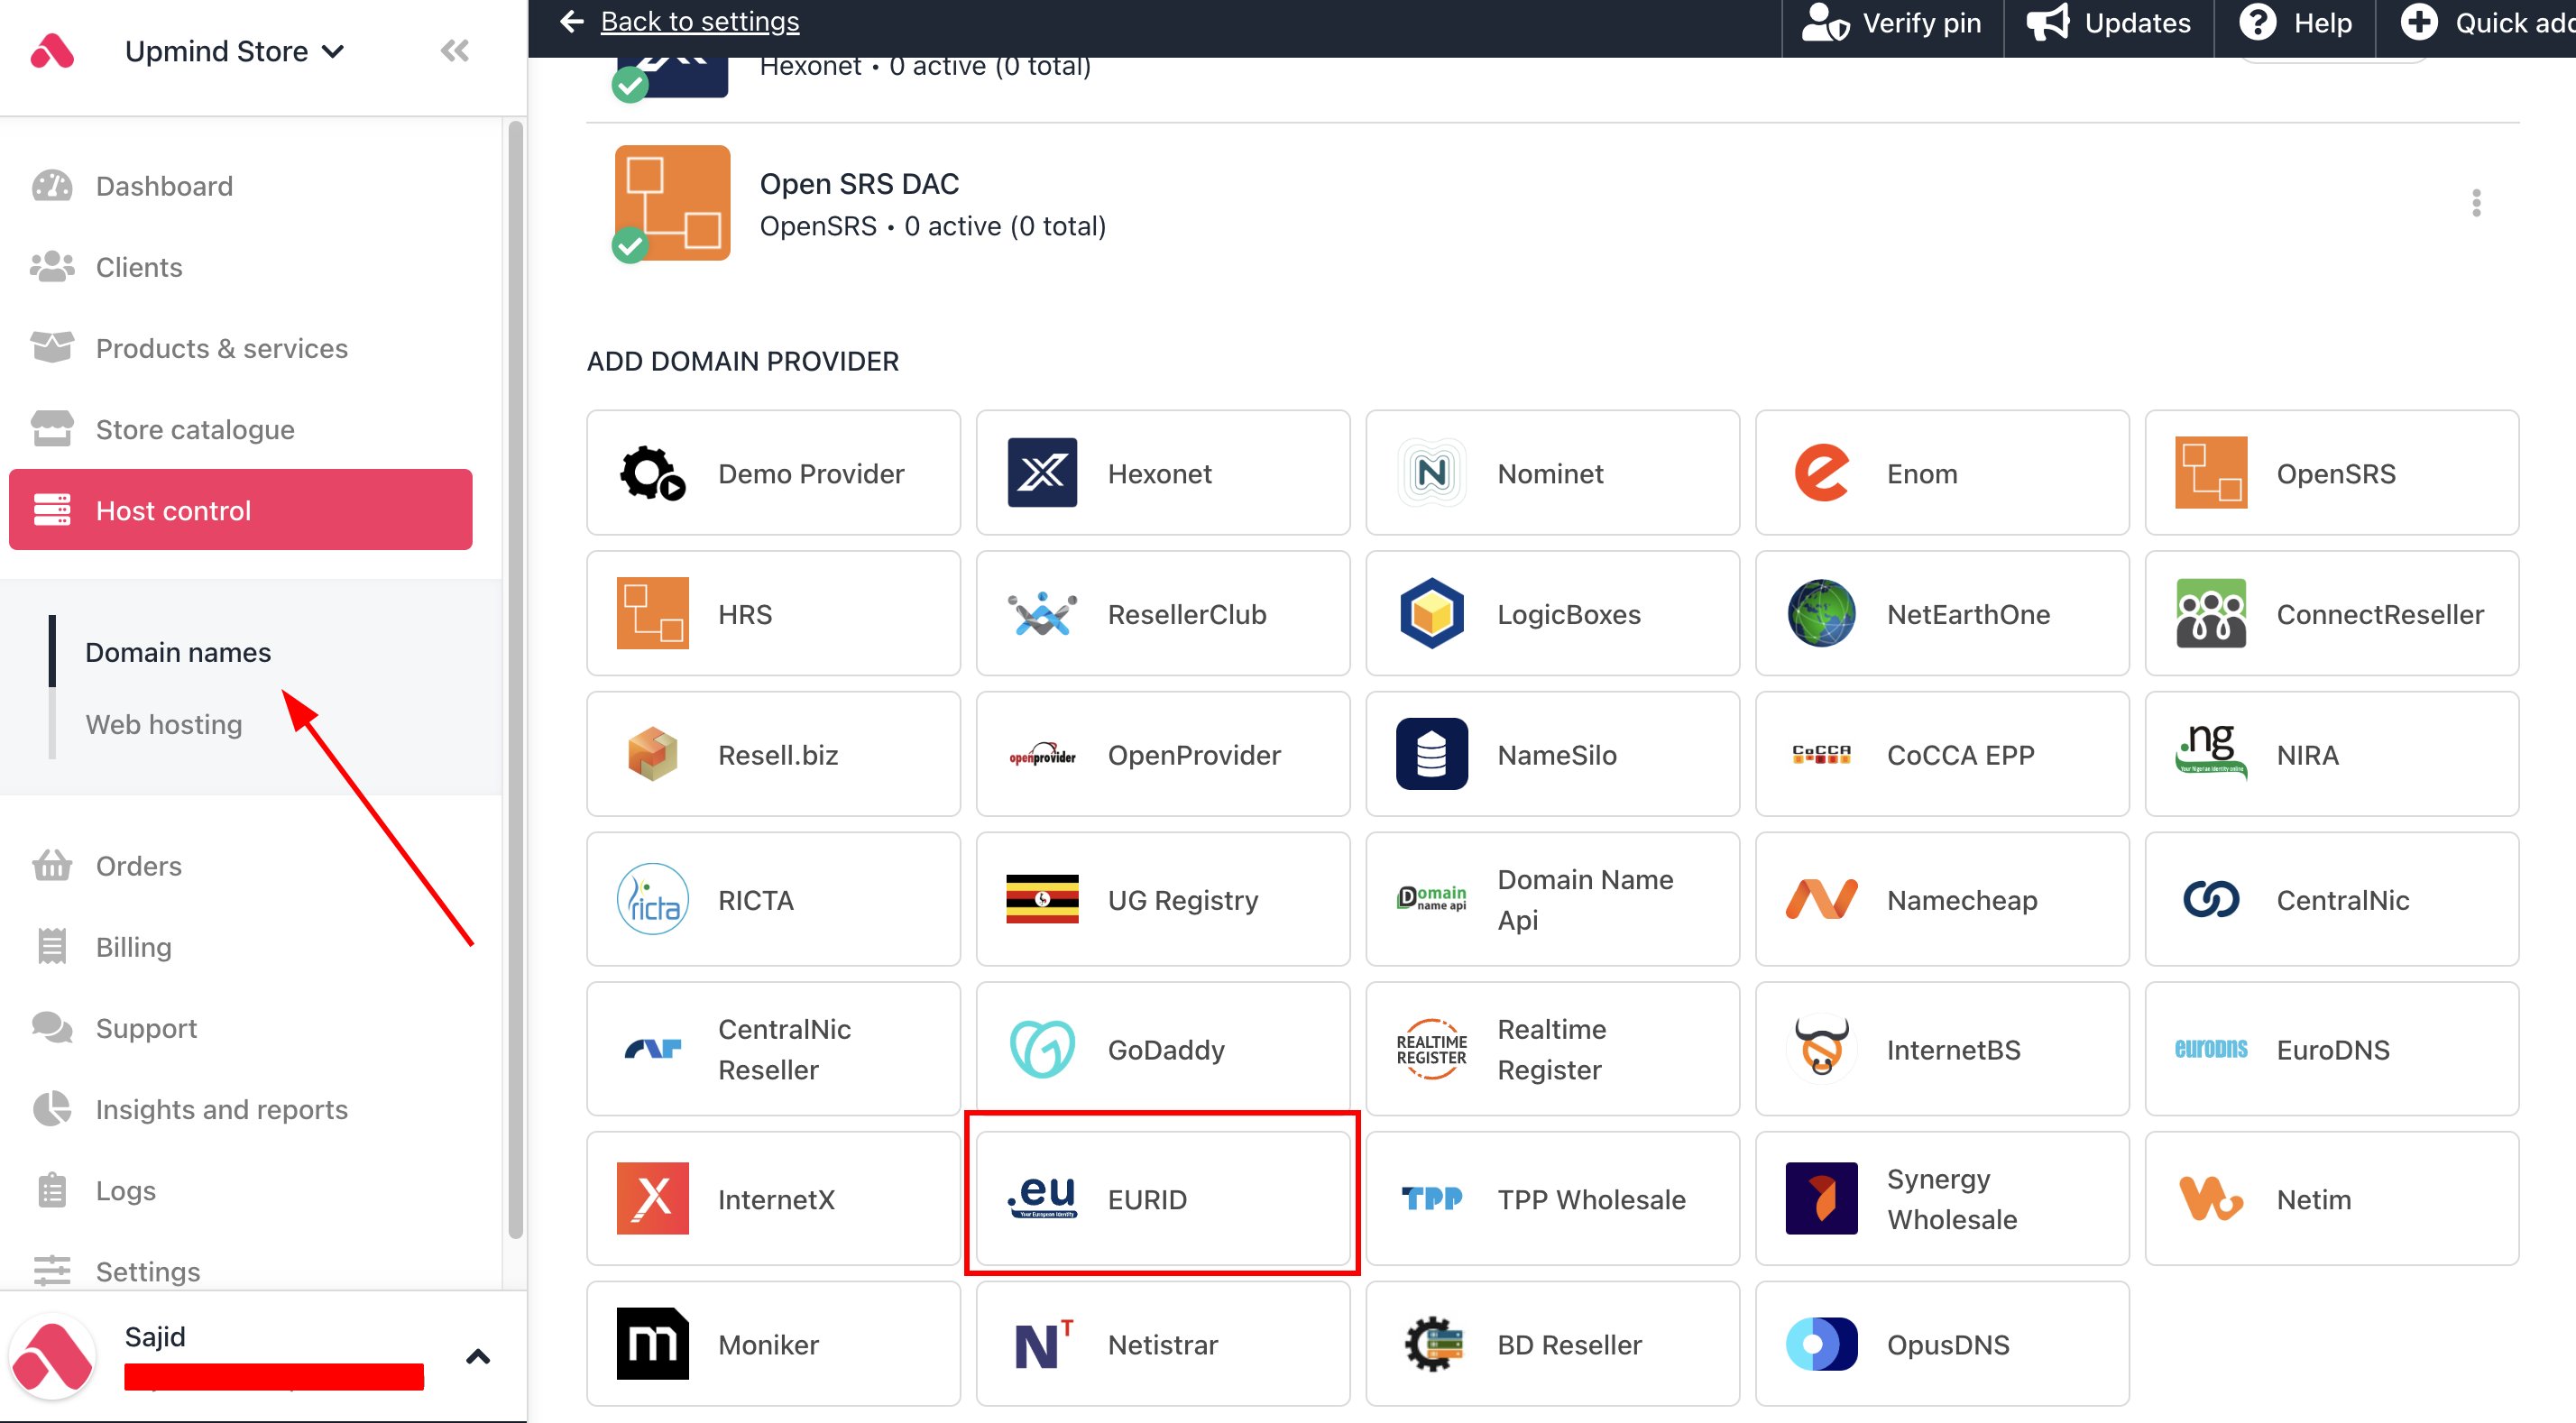This screenshot has width=2576, height=1423.
Task: Open Open SRS DAC three-dot options menu
Action: (2476, 203)
